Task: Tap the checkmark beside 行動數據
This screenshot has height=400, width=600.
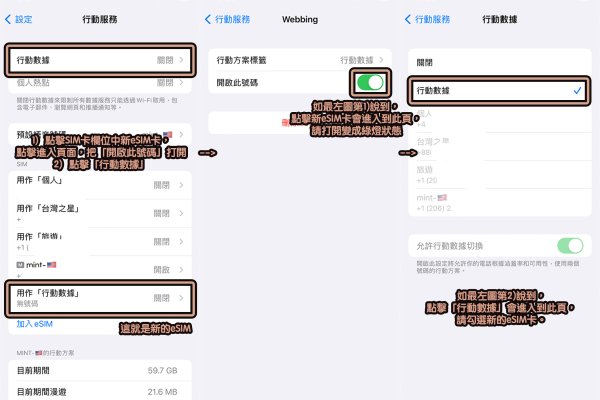Action: tap(578, 91)
